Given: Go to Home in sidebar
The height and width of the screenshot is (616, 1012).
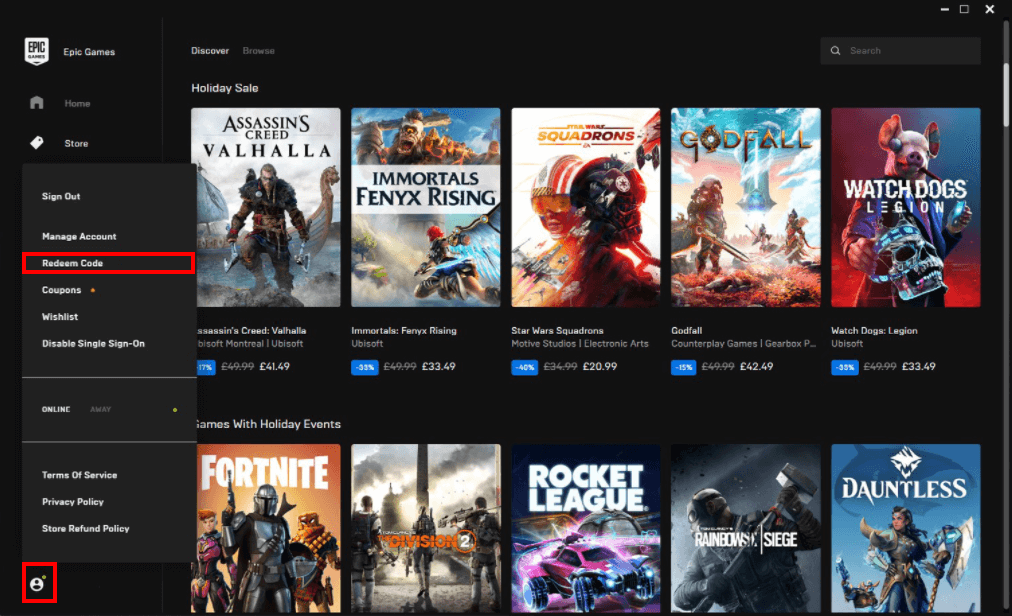Looking at the screenshot, I should [x=77, y=103].
